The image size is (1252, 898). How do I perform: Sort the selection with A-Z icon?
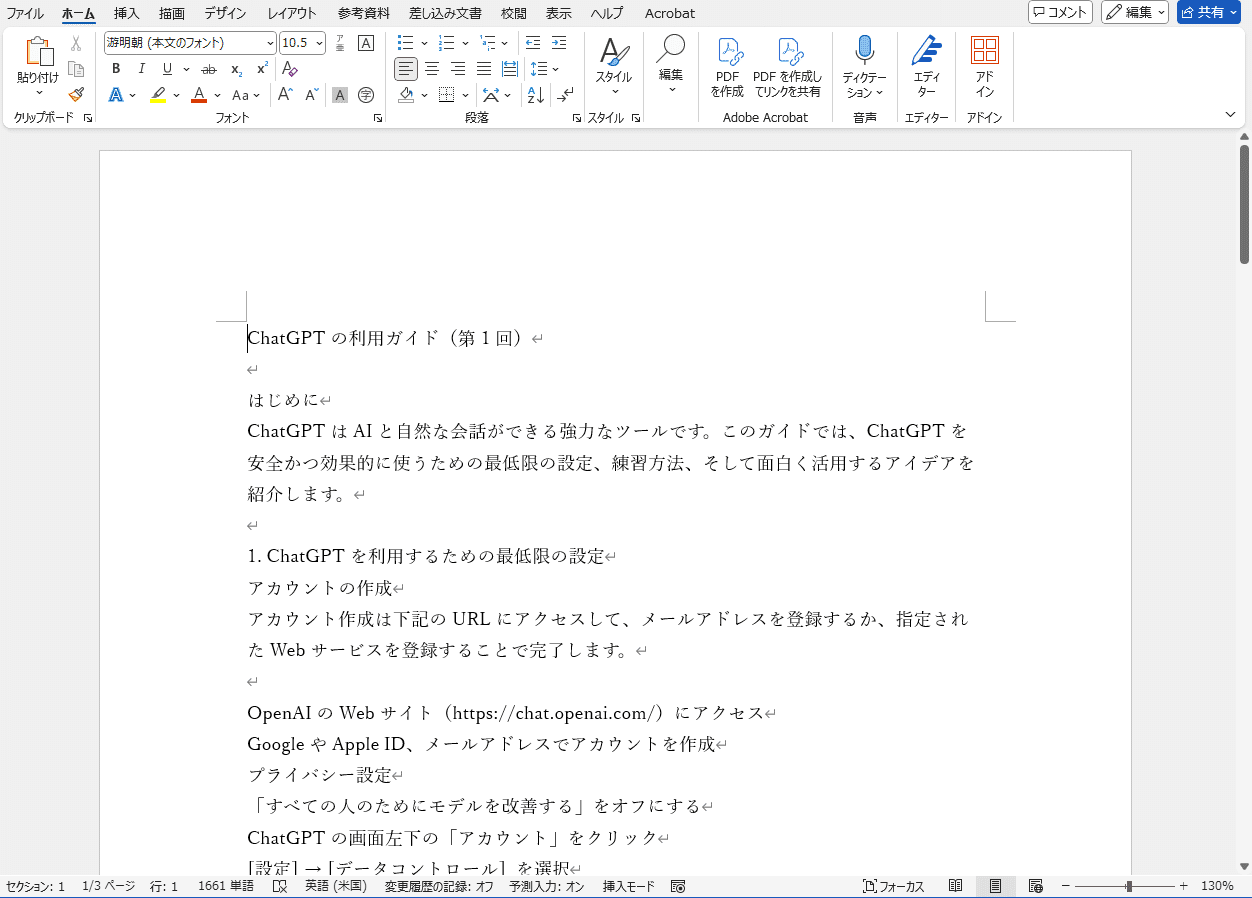click(535, 95)
